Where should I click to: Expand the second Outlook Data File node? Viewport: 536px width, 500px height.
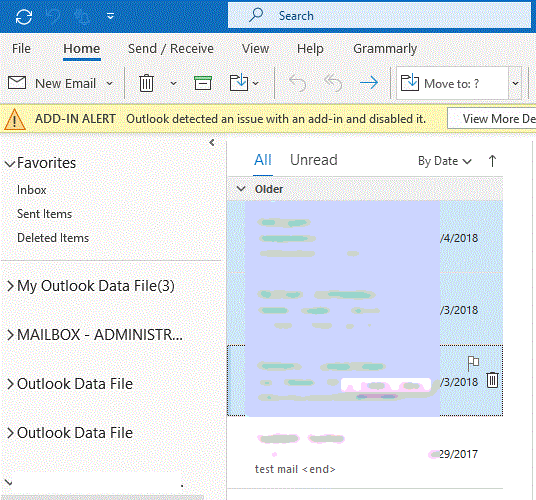coord(10,433)
